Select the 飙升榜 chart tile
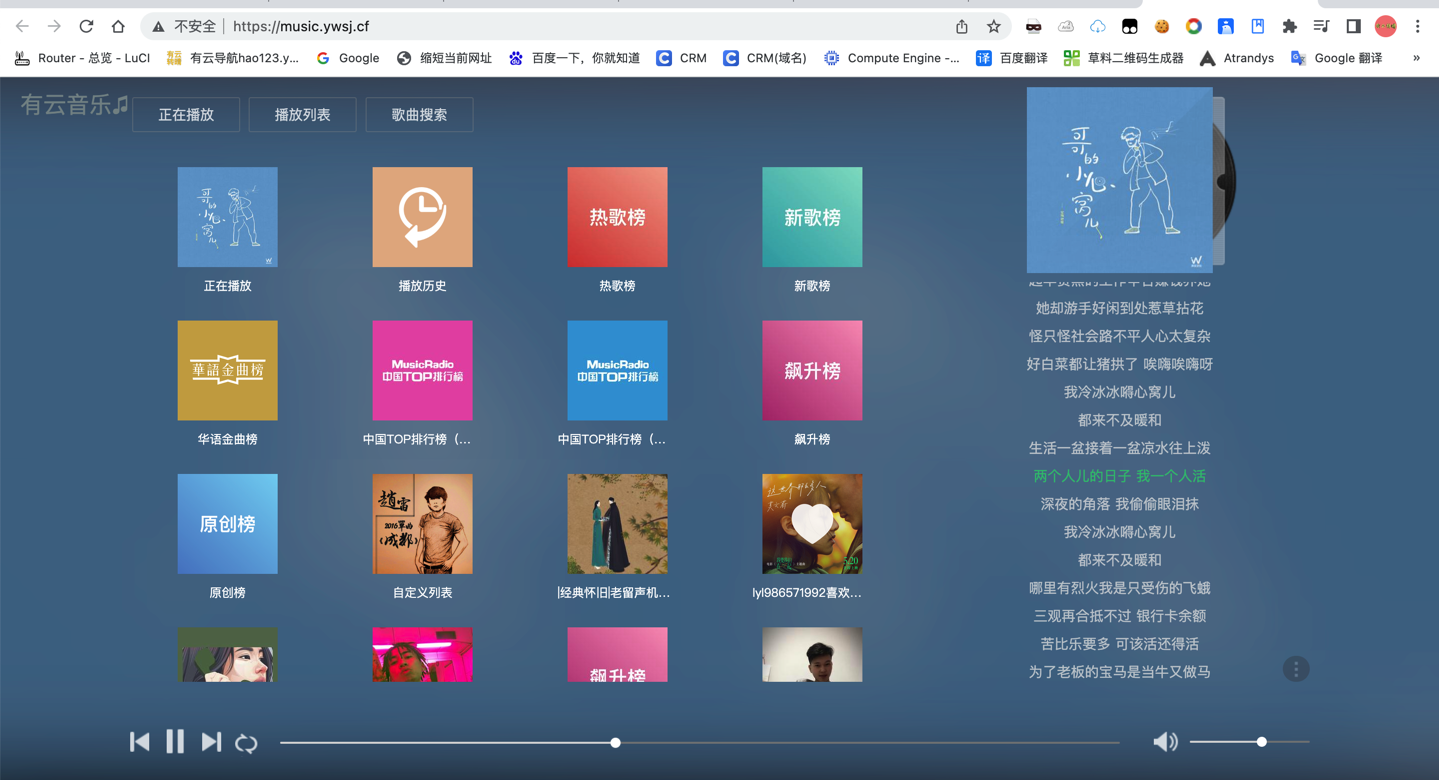1439x780 pixels. click(x=812, y=371)
